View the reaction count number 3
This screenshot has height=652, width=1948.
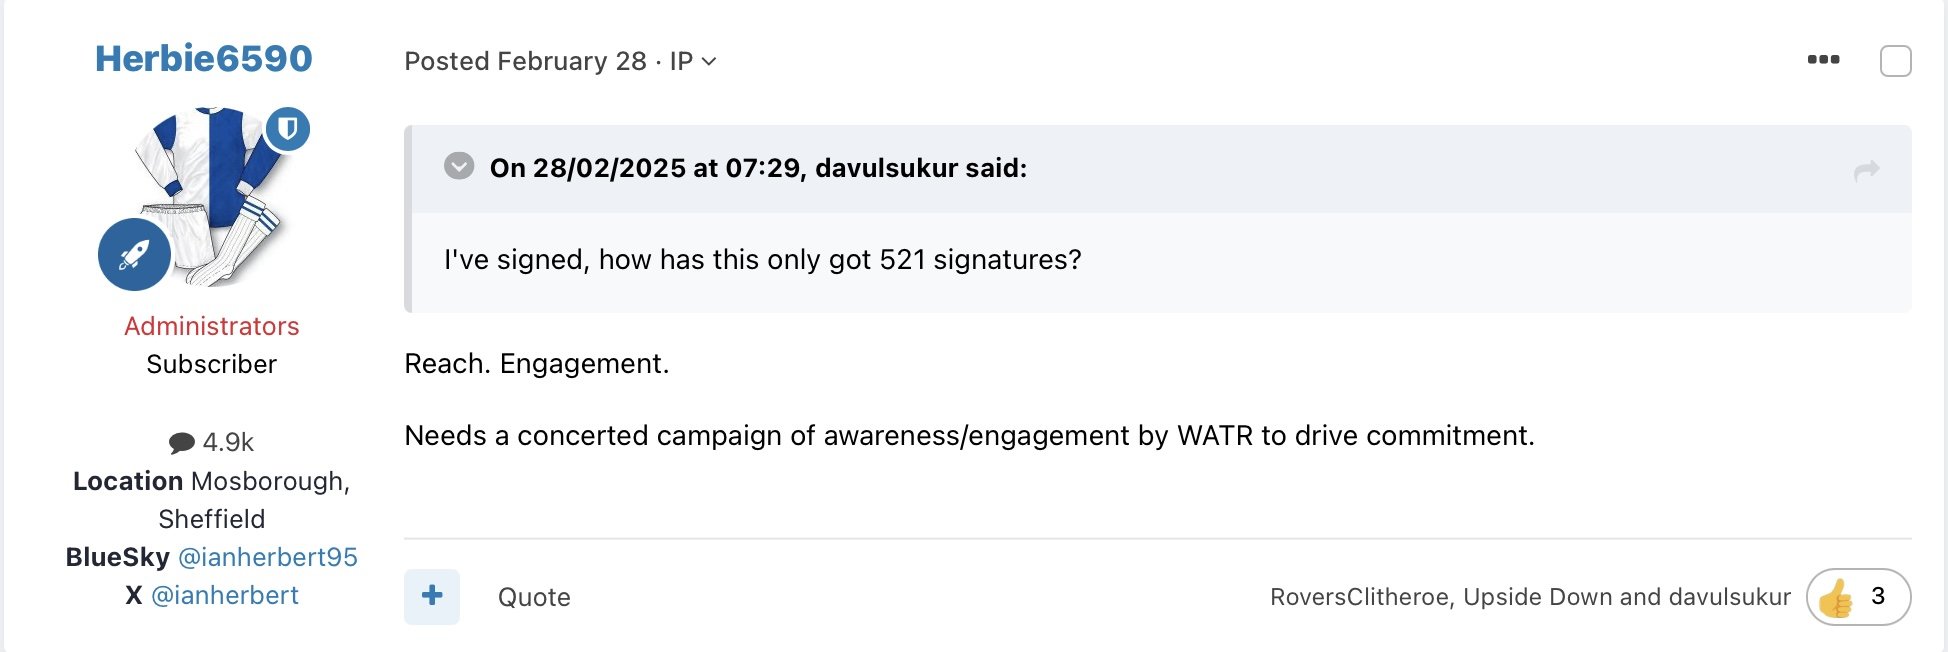1878,597
